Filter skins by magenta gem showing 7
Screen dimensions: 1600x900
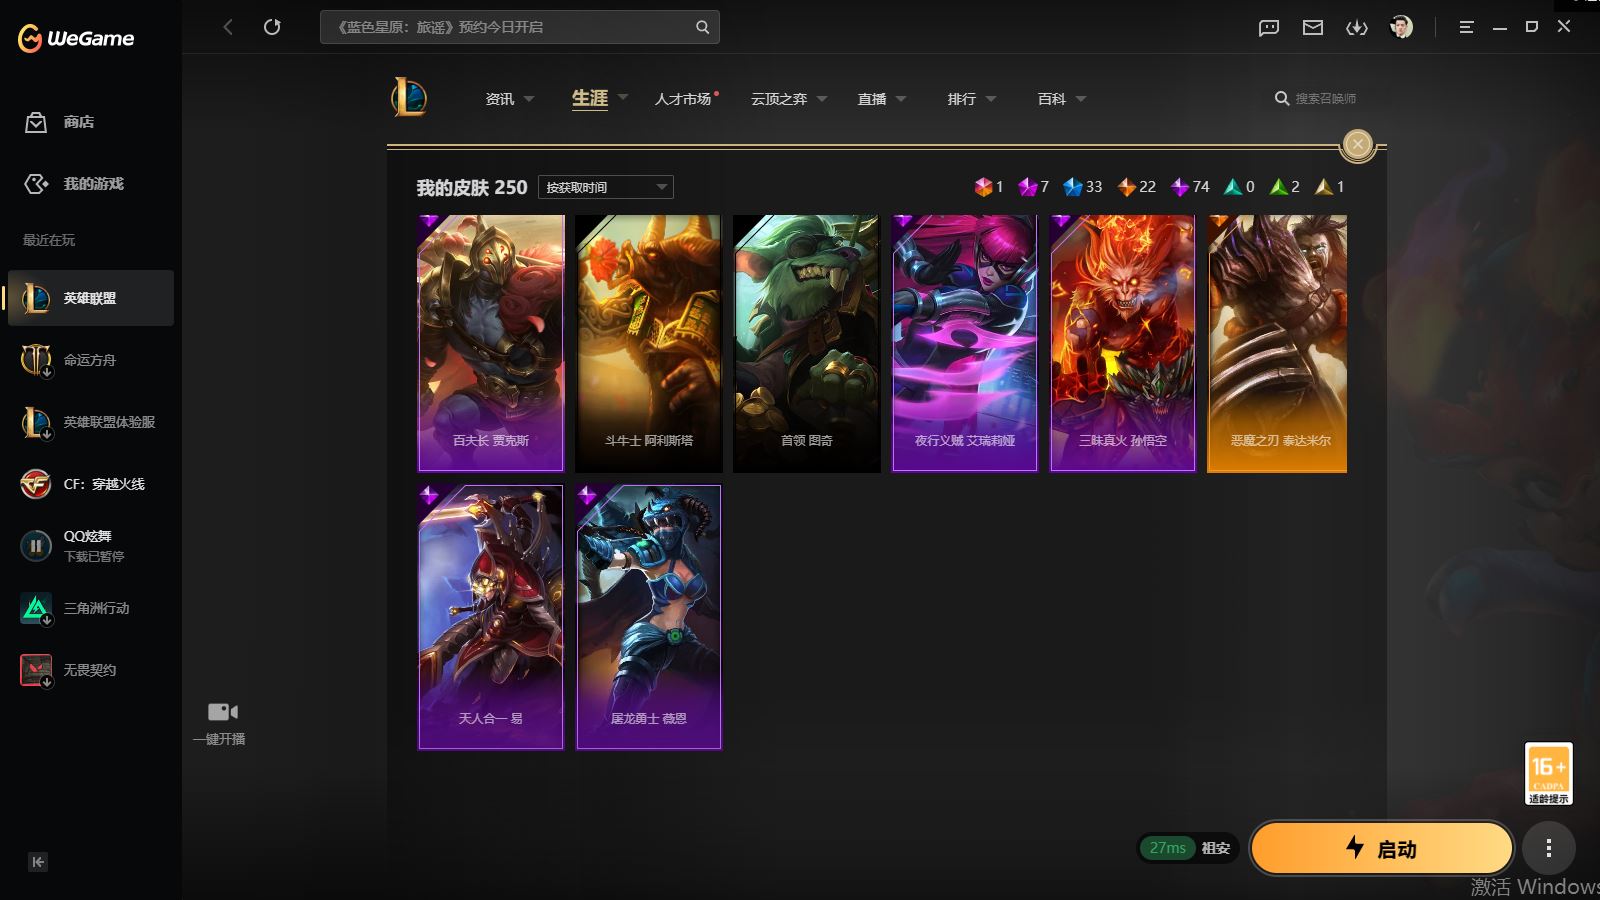[x=1033, y=187]
